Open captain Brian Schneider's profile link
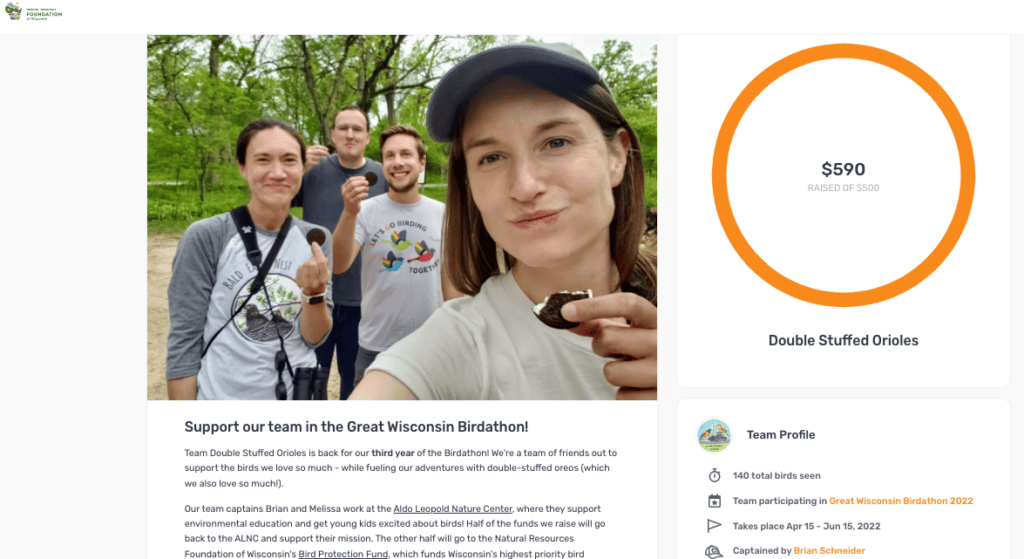The width and height of the screenshot is (1024, 559). (x=829, y=551)
